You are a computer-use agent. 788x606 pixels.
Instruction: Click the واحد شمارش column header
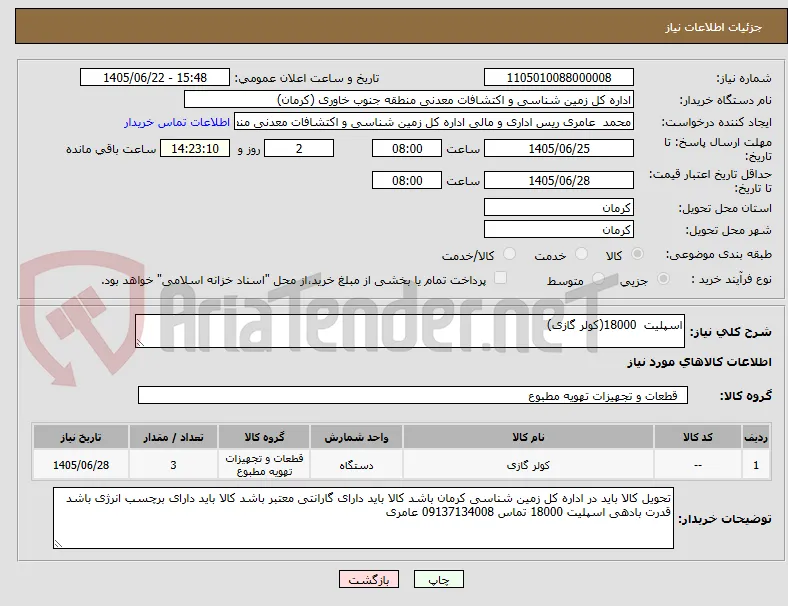point(356,437)
